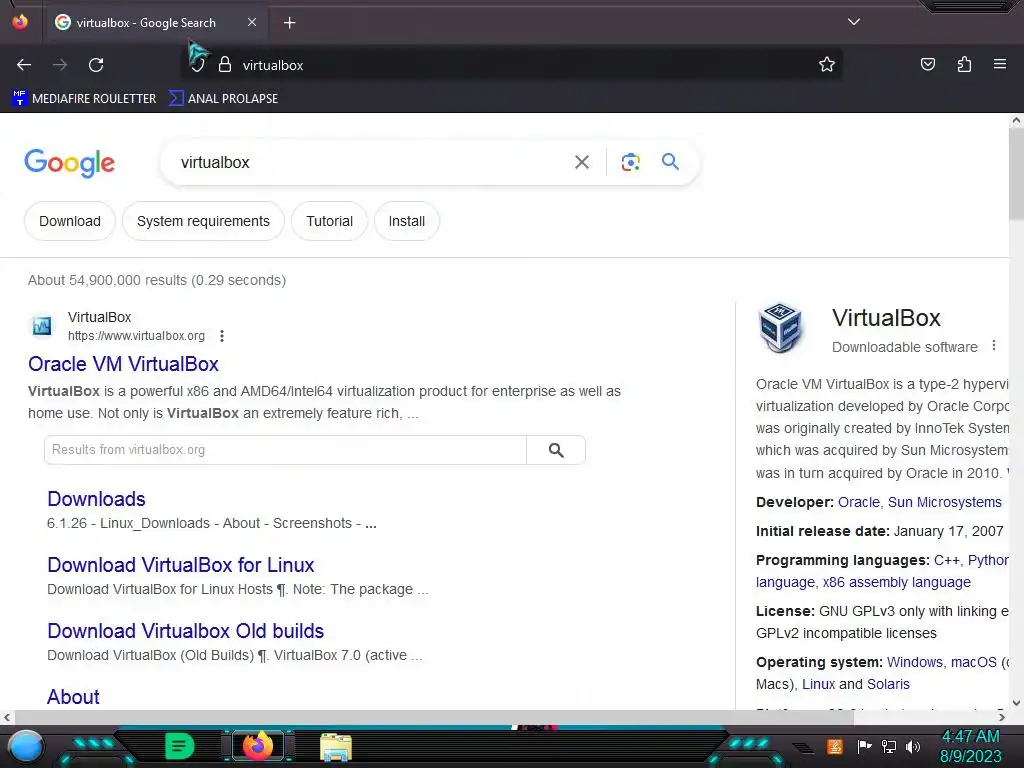The image size is (1024, 768).
Task: Open the taskbar clock showing 4:47 AM
Action: coord(970,746)
